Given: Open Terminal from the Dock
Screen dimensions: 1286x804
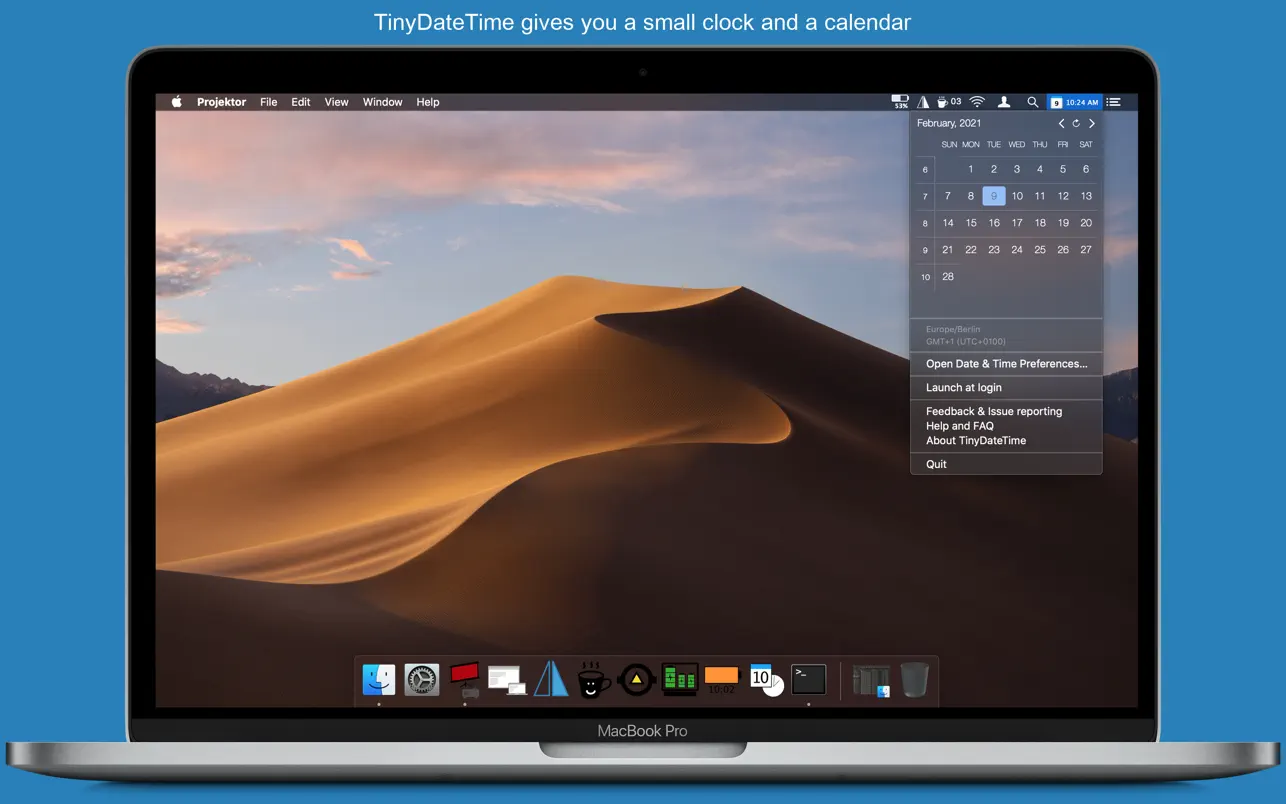Looking at the screenshot, I should 808,679.
